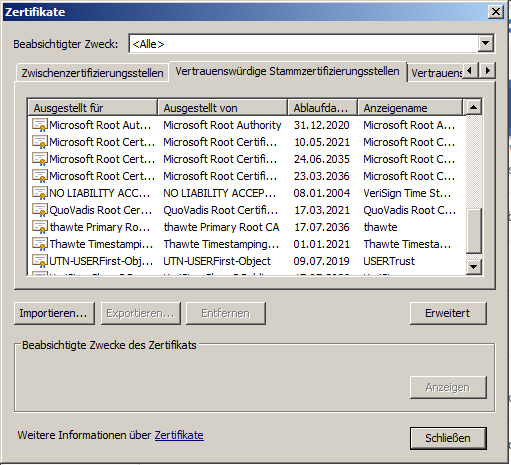Image resolution: width=511 pixels, height=465 pixels.
Task: Select the 'Microsoft Root Aut...' entry
Action: pos(100,125)
